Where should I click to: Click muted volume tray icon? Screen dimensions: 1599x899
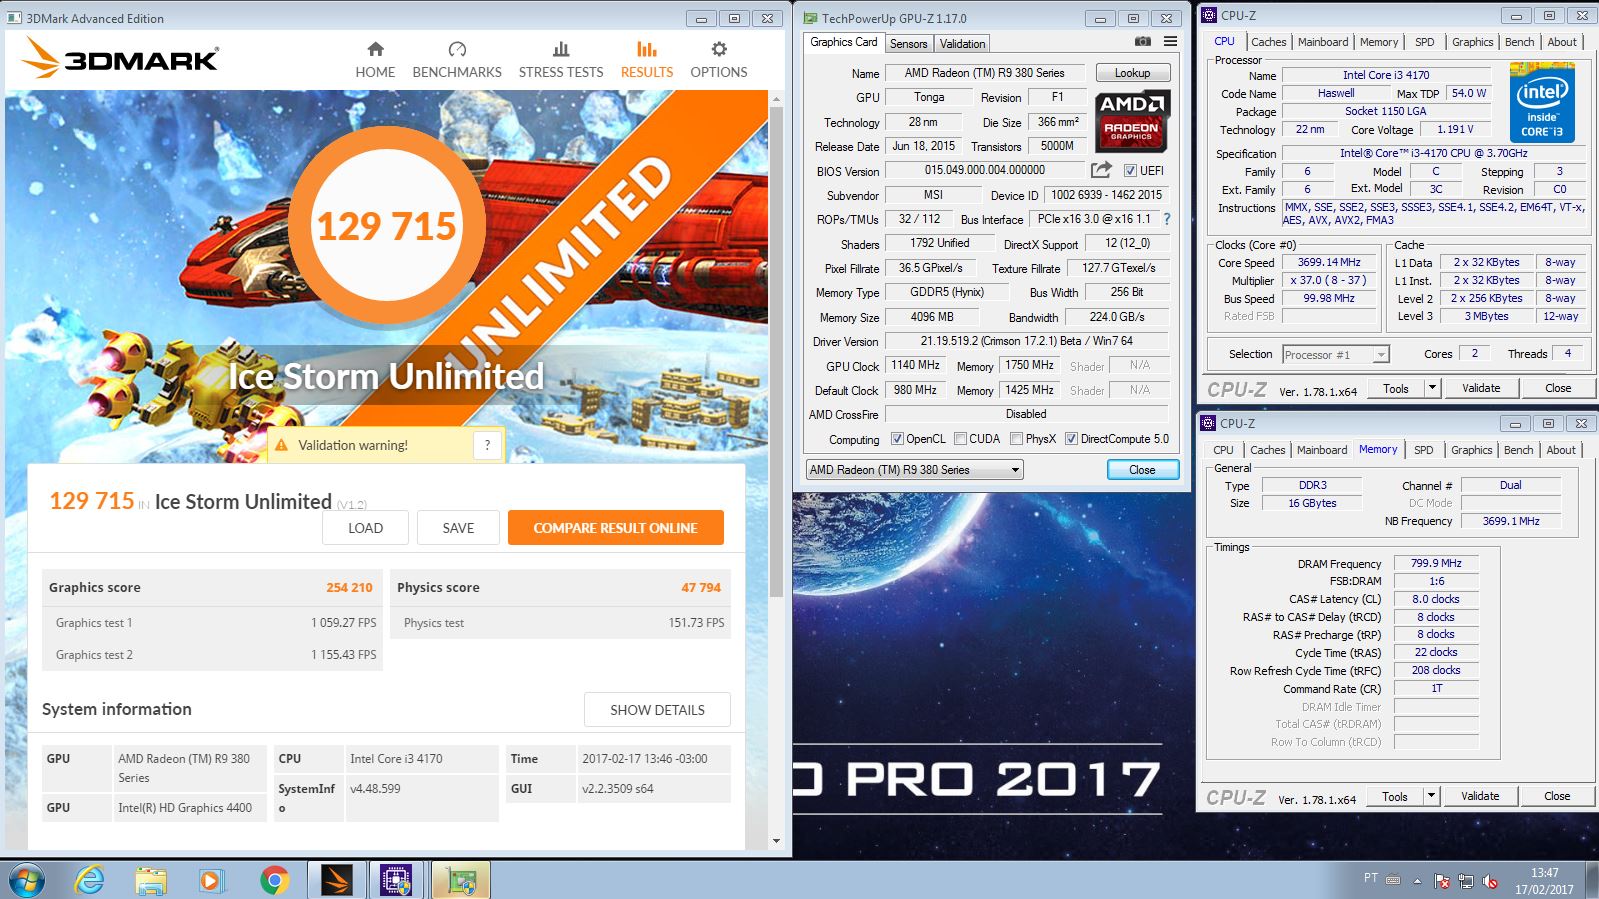[1490, 881]
